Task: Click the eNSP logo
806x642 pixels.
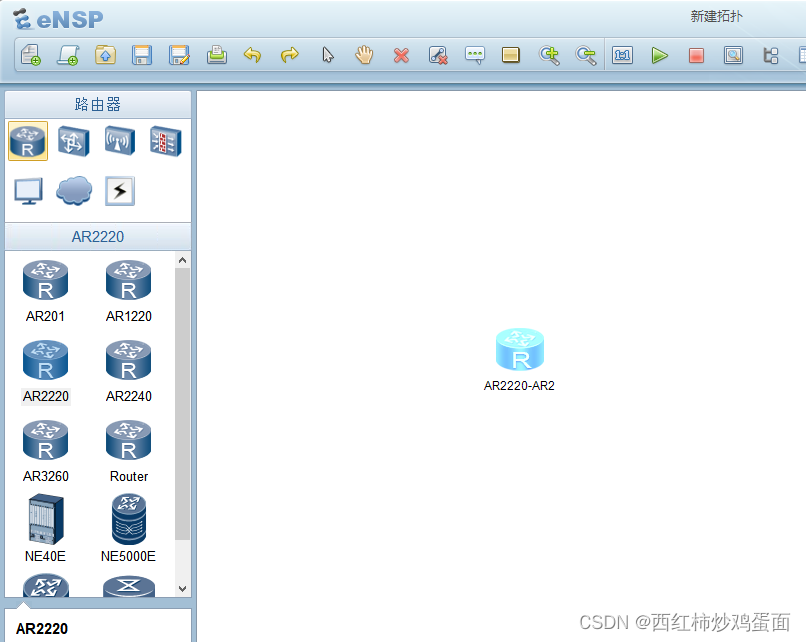Action: (x=58, y=19)
